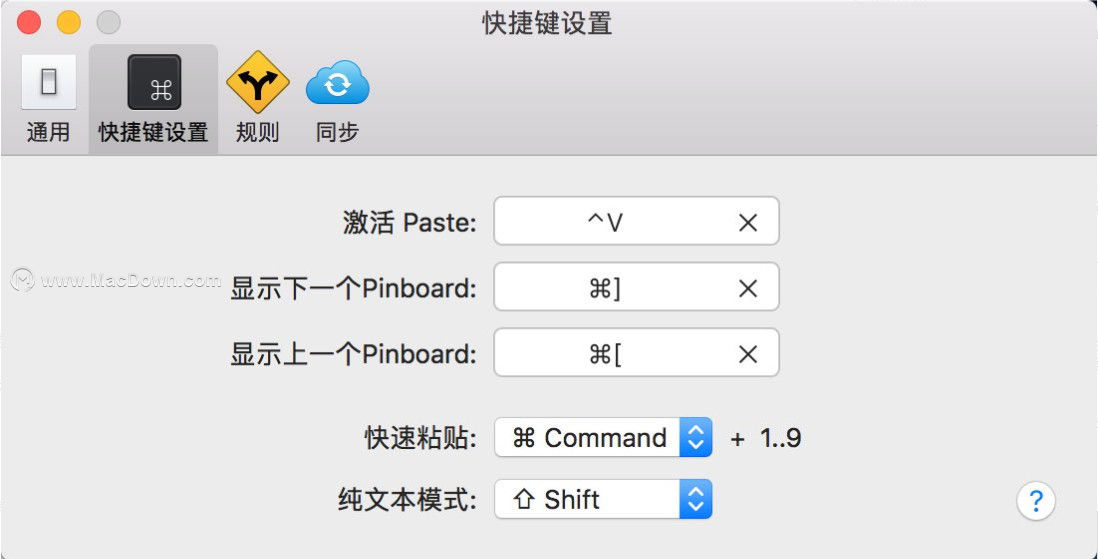Switch to the 规则 tab label
The height and width of the screenshot is (559, 1098).
(x=258, y=132)
